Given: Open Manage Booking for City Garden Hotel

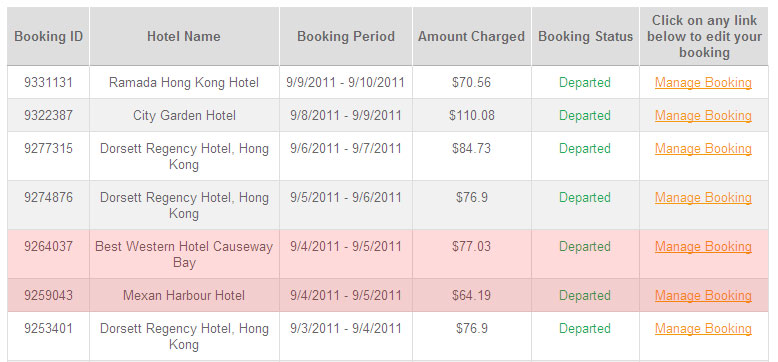Looking at the screenshot, I should coord(703,115).
